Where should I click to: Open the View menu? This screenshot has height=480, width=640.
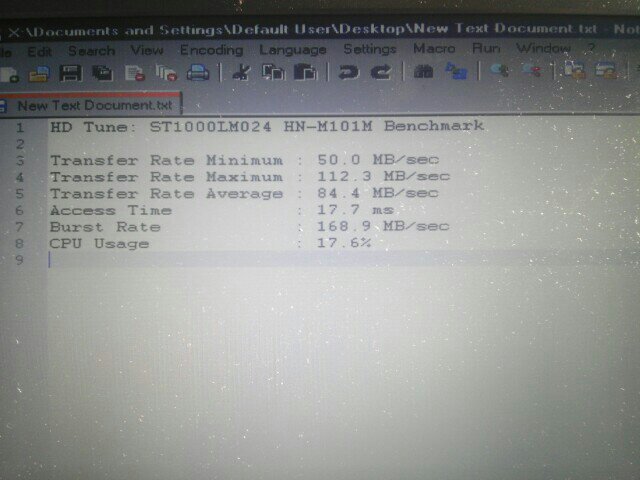point(147,50)
